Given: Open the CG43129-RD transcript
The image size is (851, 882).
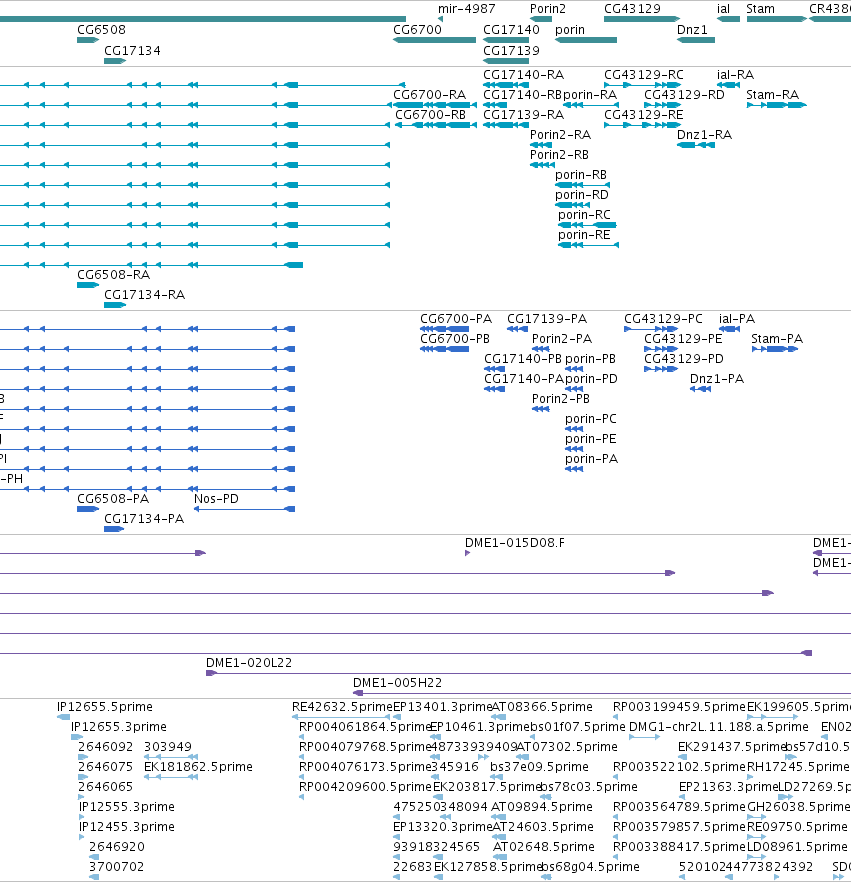Looking at the screenshot, I should pos(662,105).
